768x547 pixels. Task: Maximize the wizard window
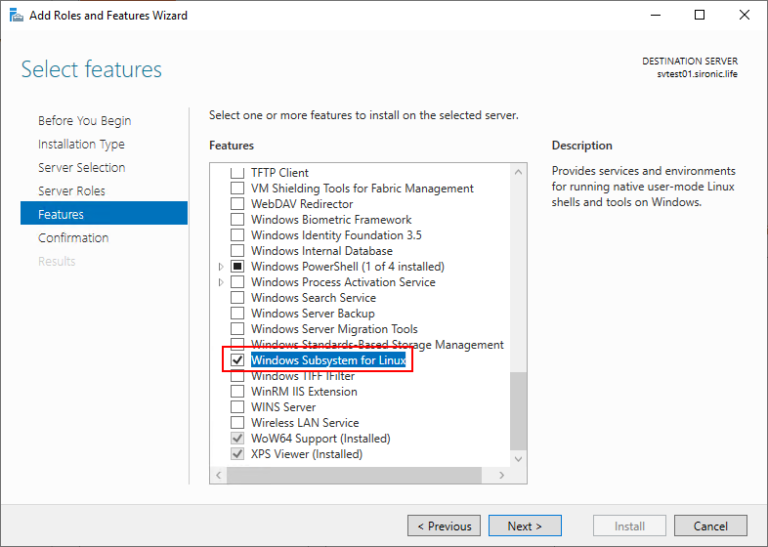(700, 15)
